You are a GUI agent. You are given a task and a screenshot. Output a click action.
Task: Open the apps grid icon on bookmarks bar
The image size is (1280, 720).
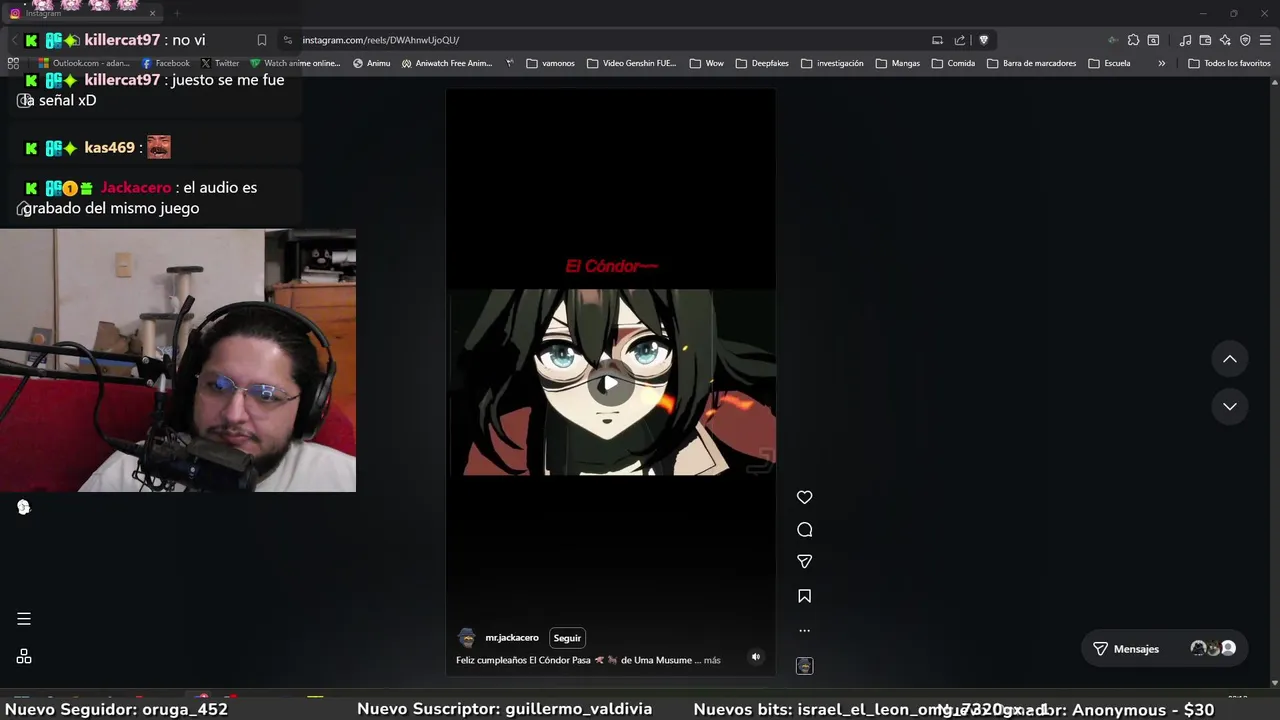pyautogui.click(x=13, y=63)
